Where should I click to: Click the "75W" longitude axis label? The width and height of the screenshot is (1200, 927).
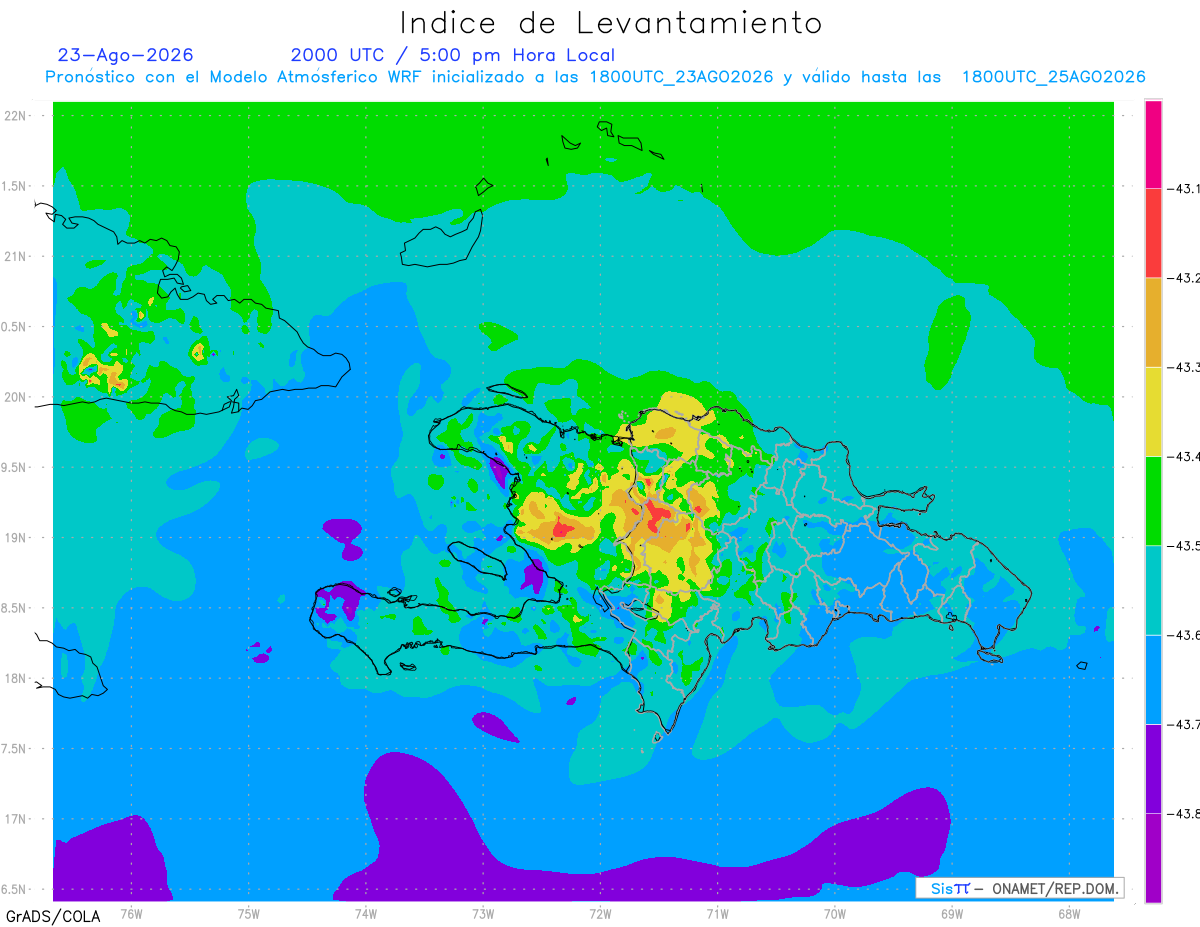(249, 914)
